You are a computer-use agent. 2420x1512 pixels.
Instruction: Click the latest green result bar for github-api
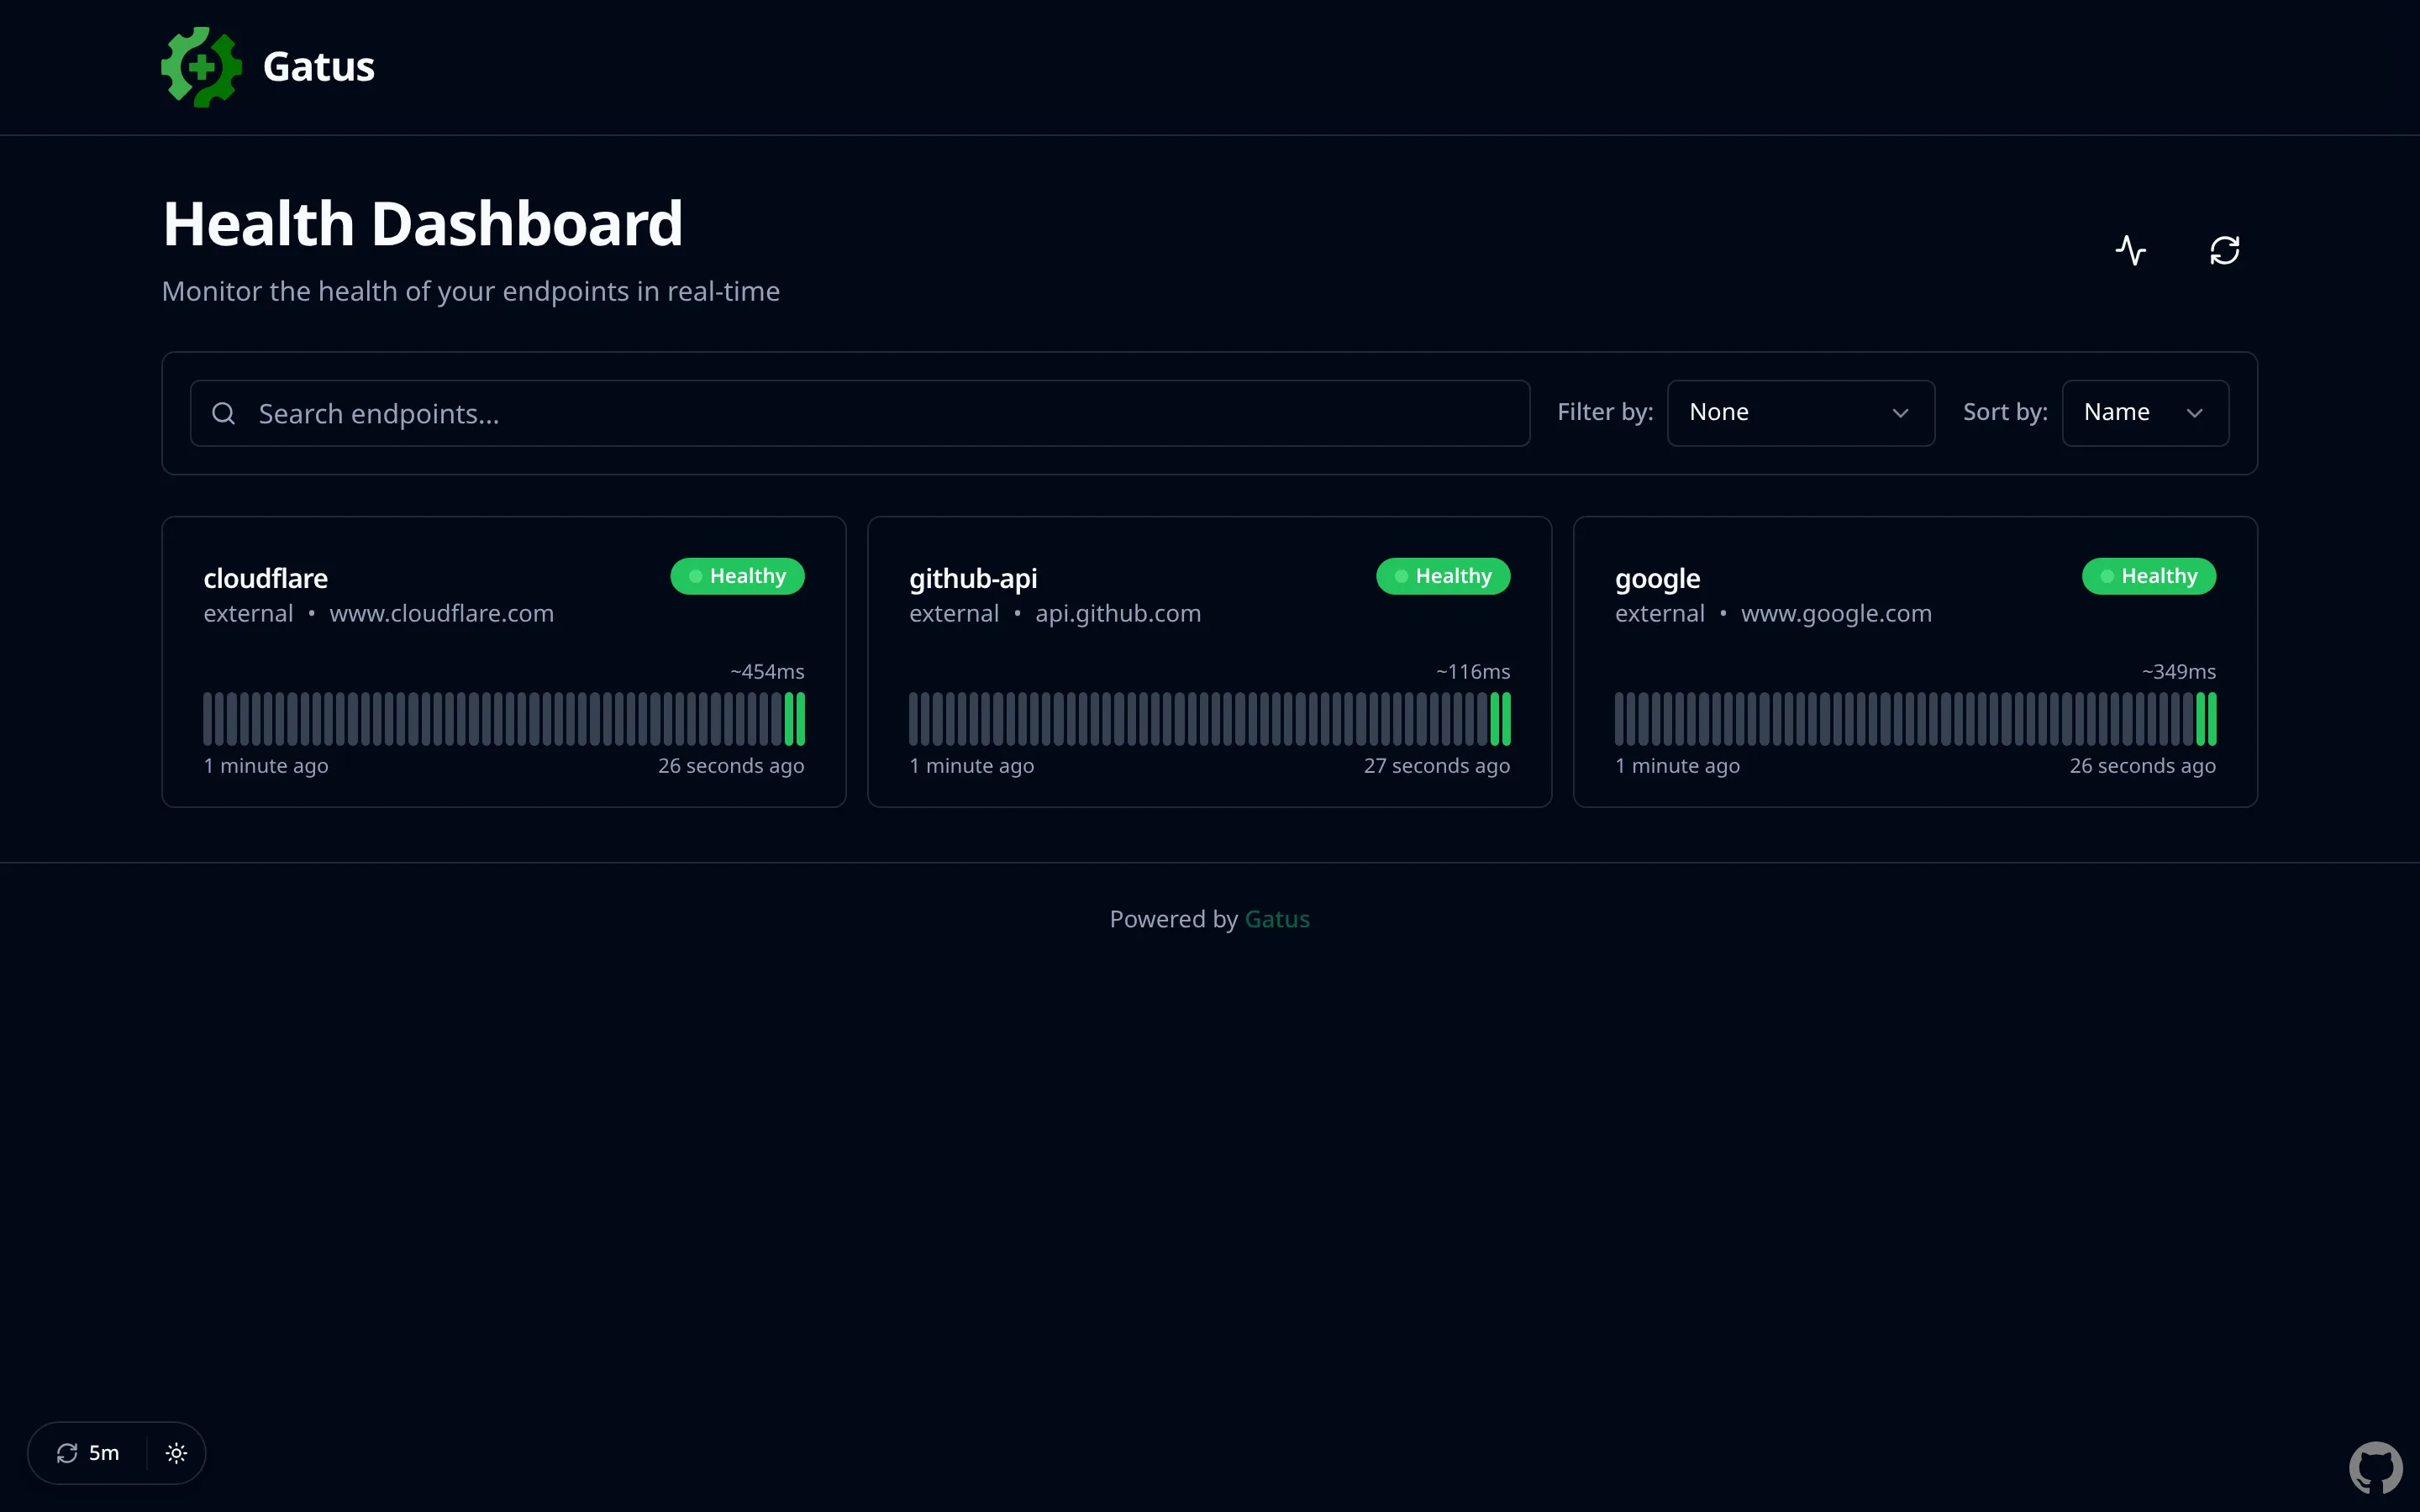[x=1507, y=719]
